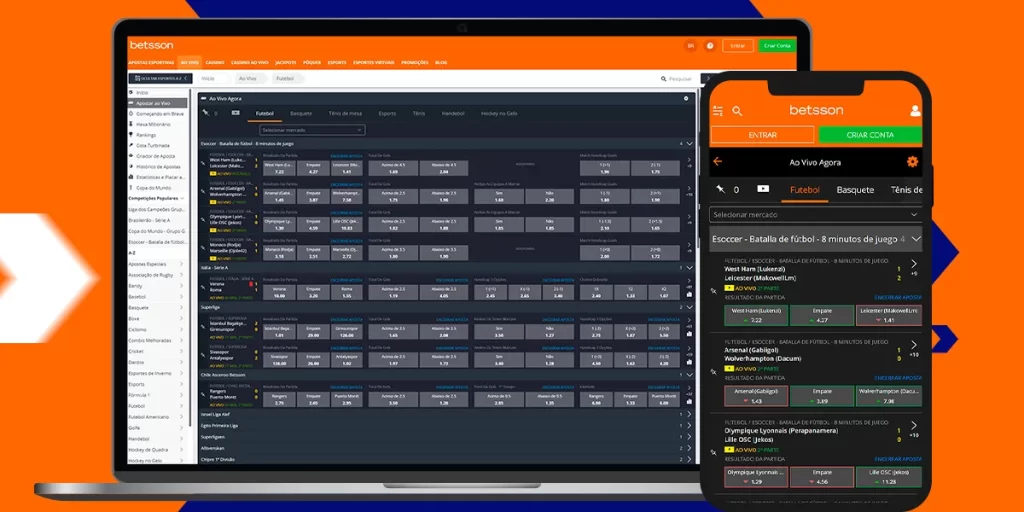Pin the West Ham match on the laptop
Screen dimensions: 1024x512
tap(203, 163)
